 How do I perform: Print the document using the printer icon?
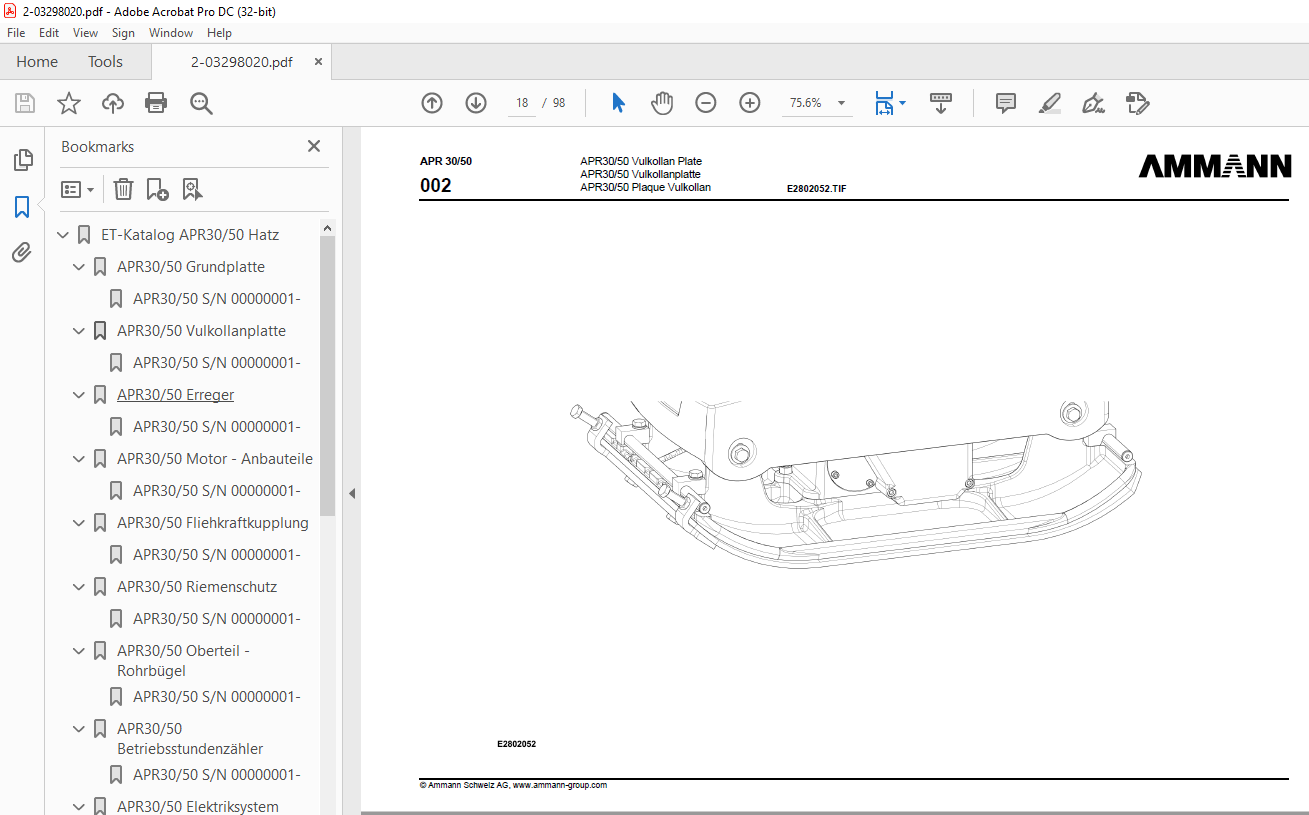point(156,103)
